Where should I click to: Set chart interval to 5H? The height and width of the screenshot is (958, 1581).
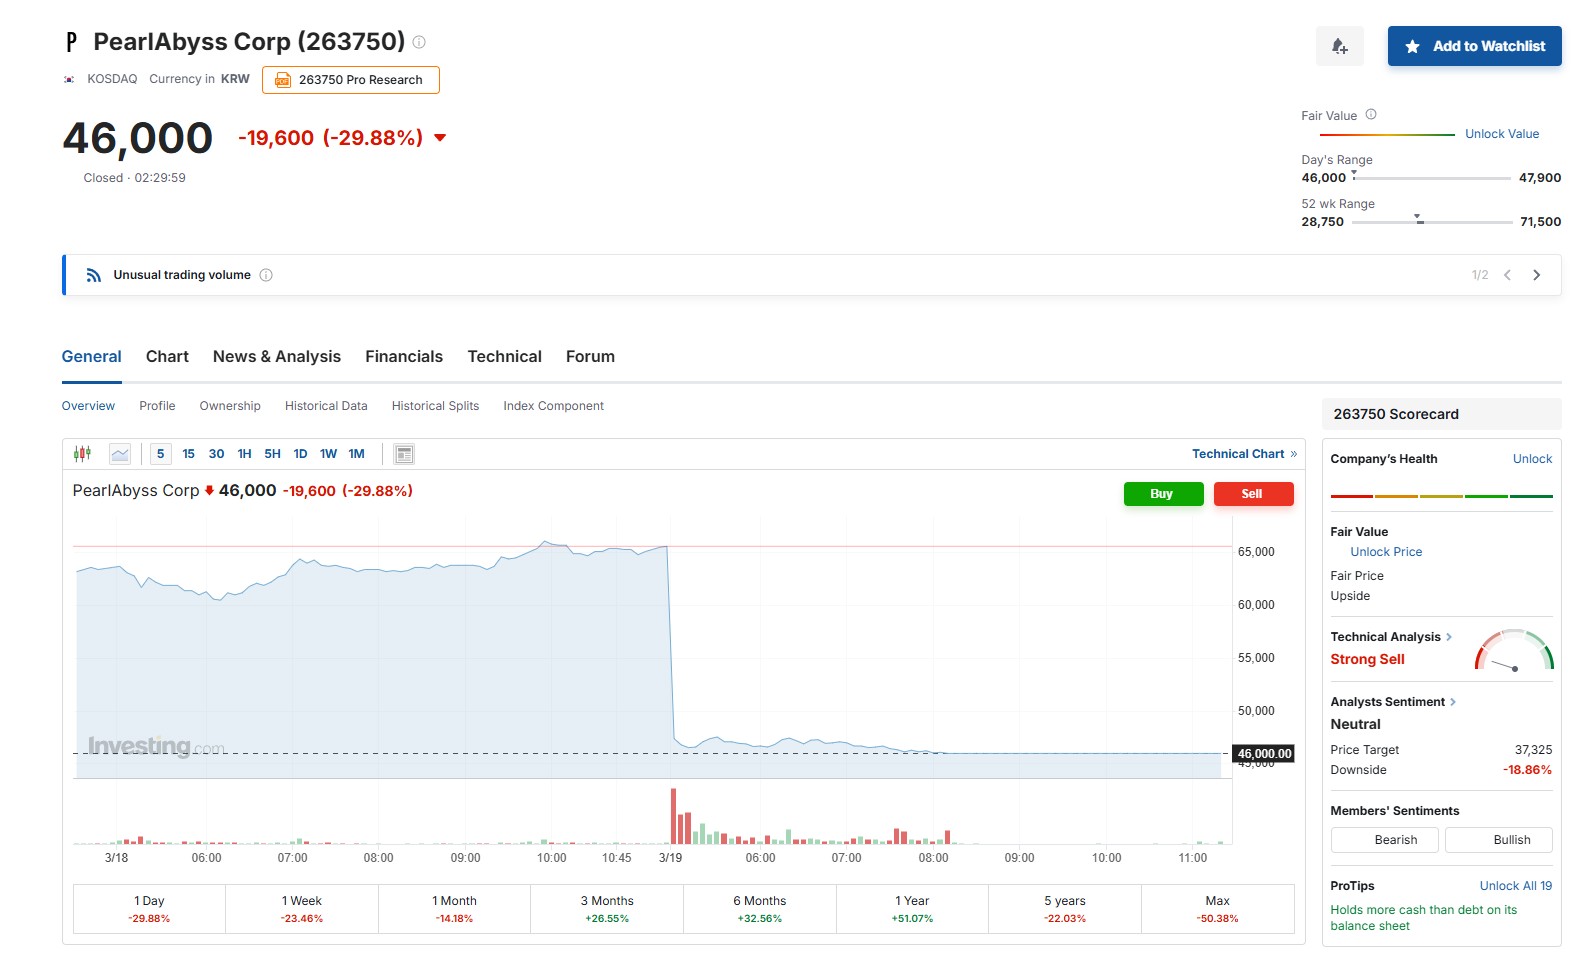tap(272, 454)
